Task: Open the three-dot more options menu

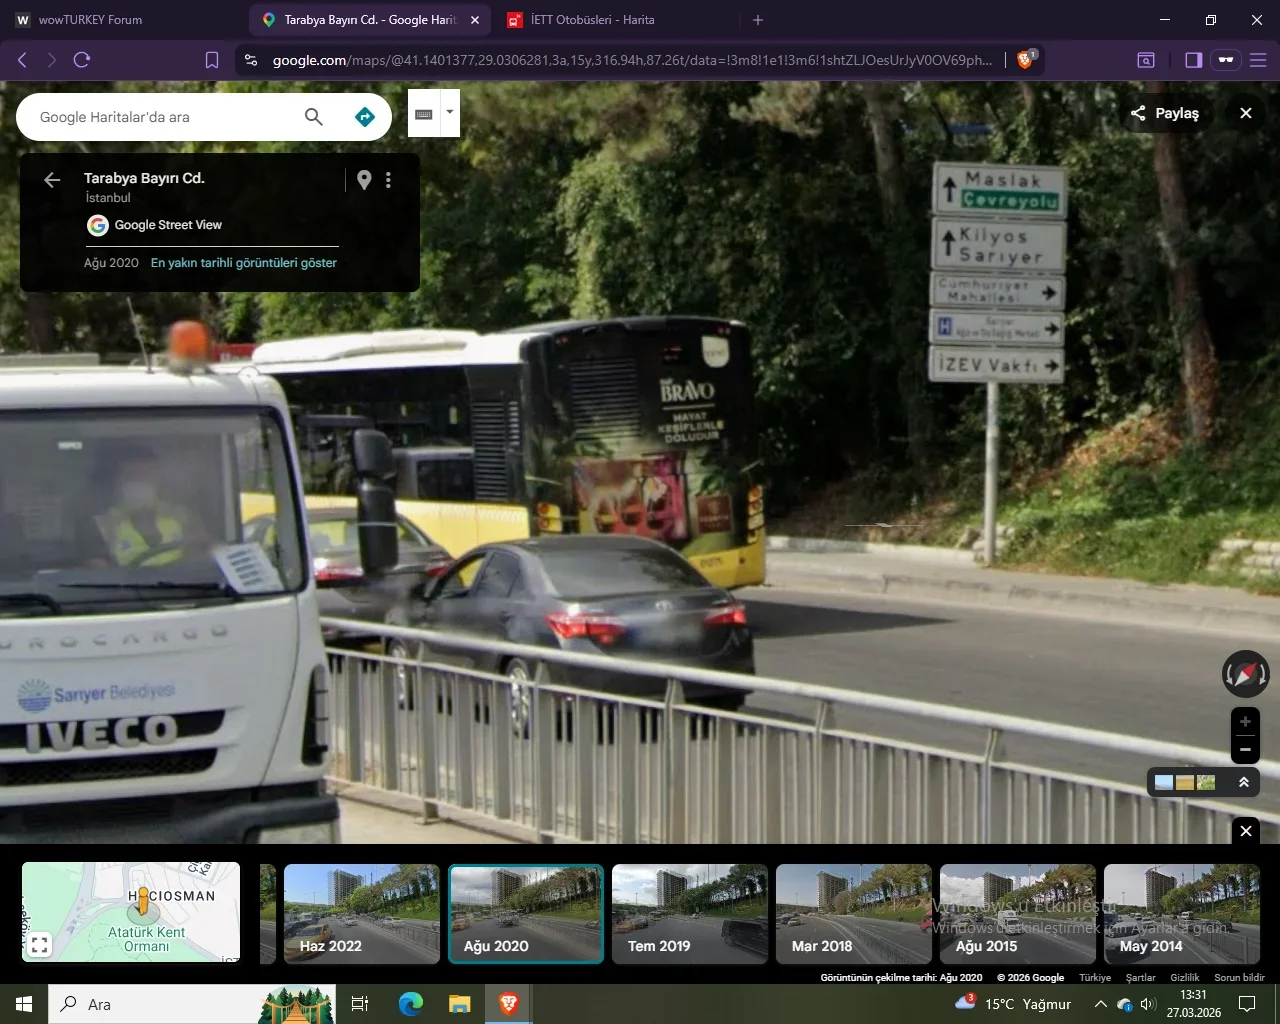Action: pos(388,180)
